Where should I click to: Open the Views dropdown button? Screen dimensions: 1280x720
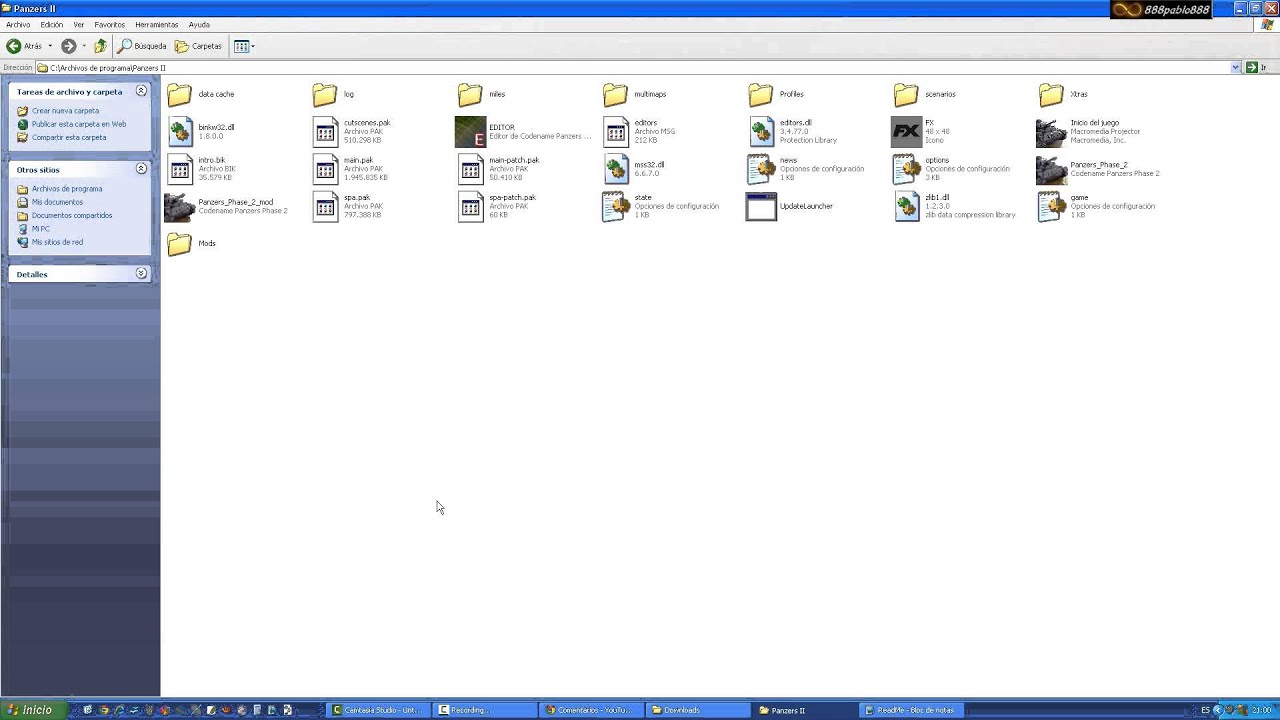(244, 46)
